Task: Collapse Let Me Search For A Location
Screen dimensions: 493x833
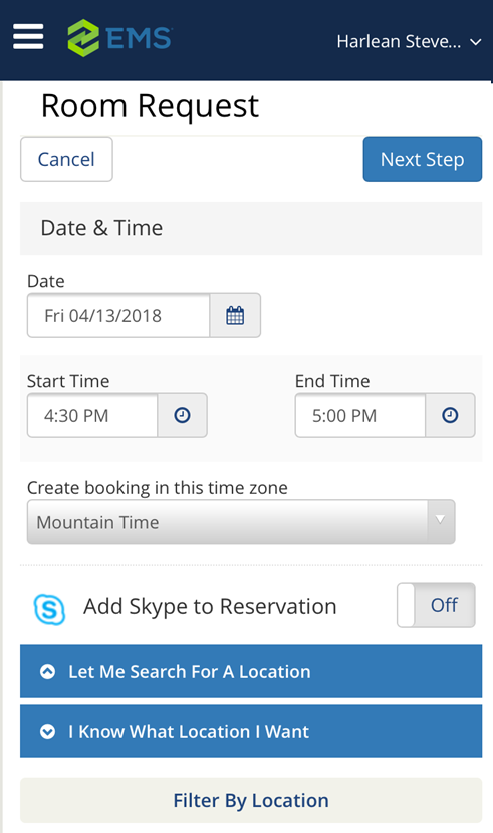Action: coord(251,671)
